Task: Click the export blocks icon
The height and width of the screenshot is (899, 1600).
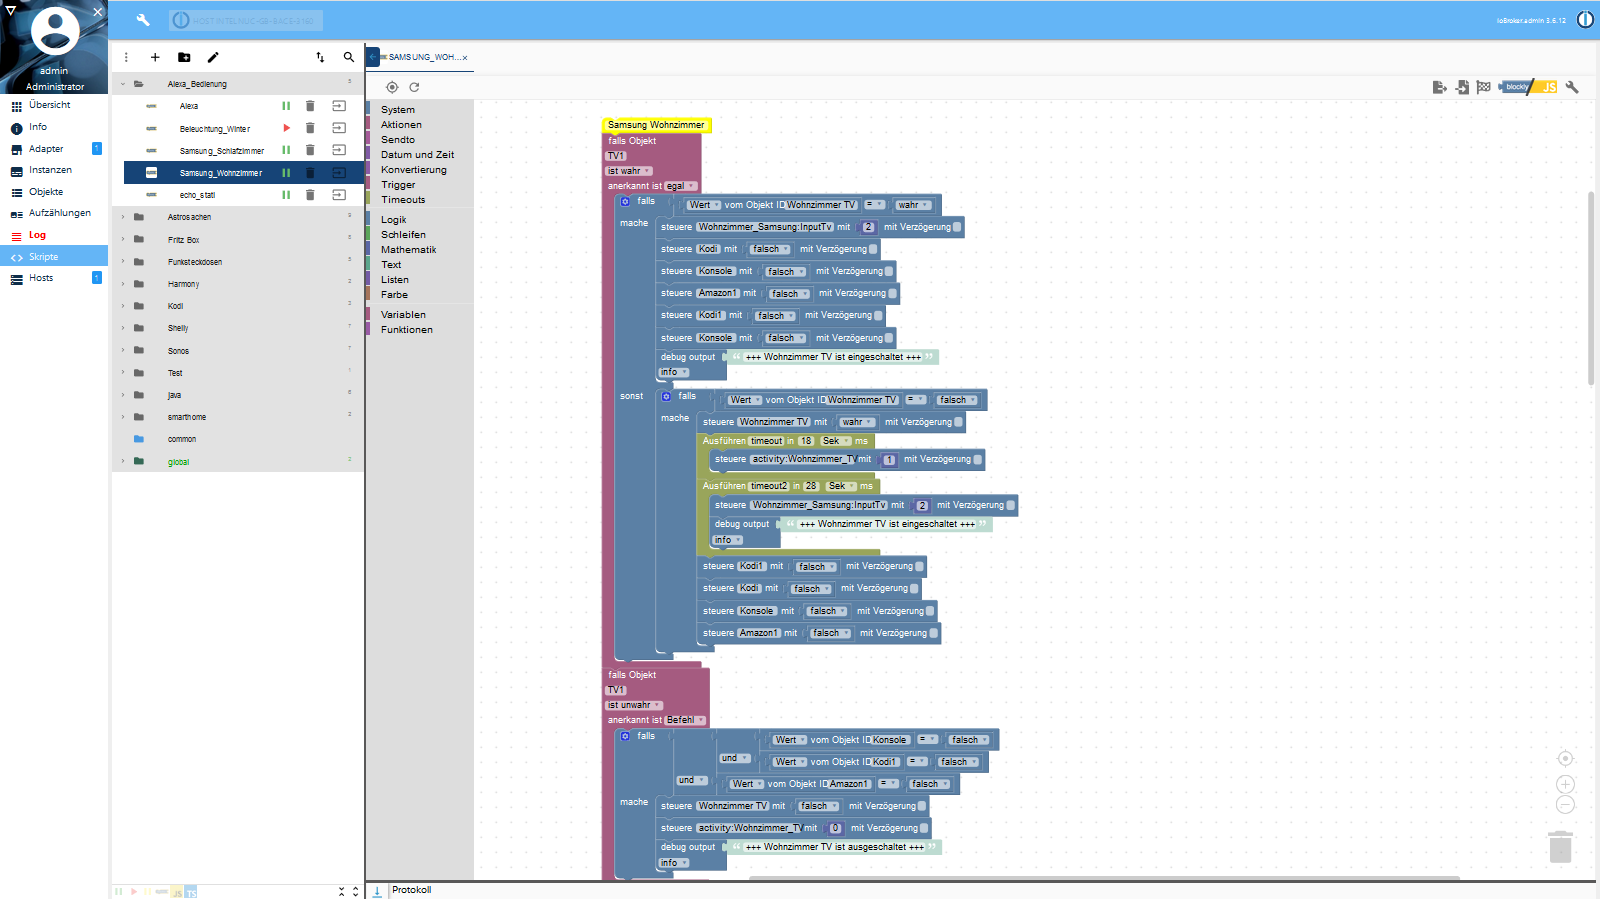Action: pos(1440,87)
